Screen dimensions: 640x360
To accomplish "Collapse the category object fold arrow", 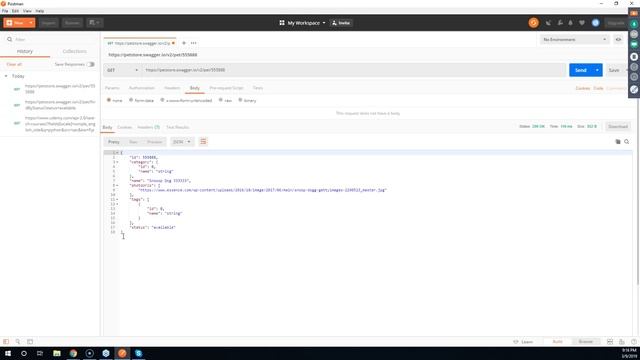I will [x=117, y=162].
